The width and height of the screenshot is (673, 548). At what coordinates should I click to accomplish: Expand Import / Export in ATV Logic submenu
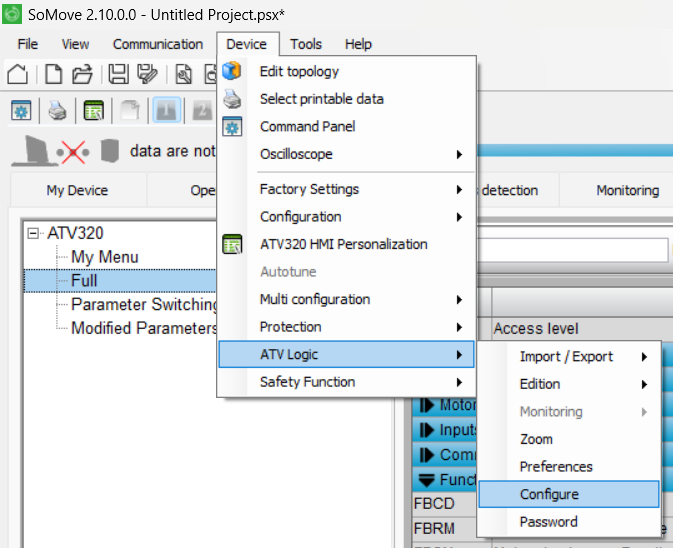tap(569, 357)
